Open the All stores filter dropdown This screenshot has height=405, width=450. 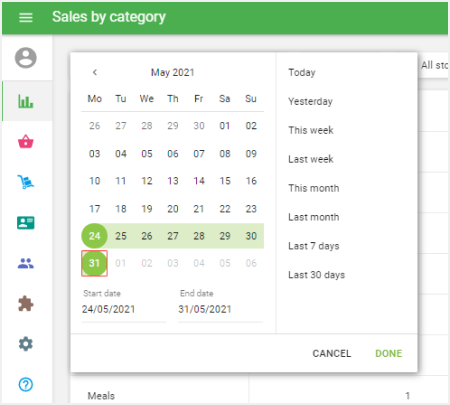point(433,65)
